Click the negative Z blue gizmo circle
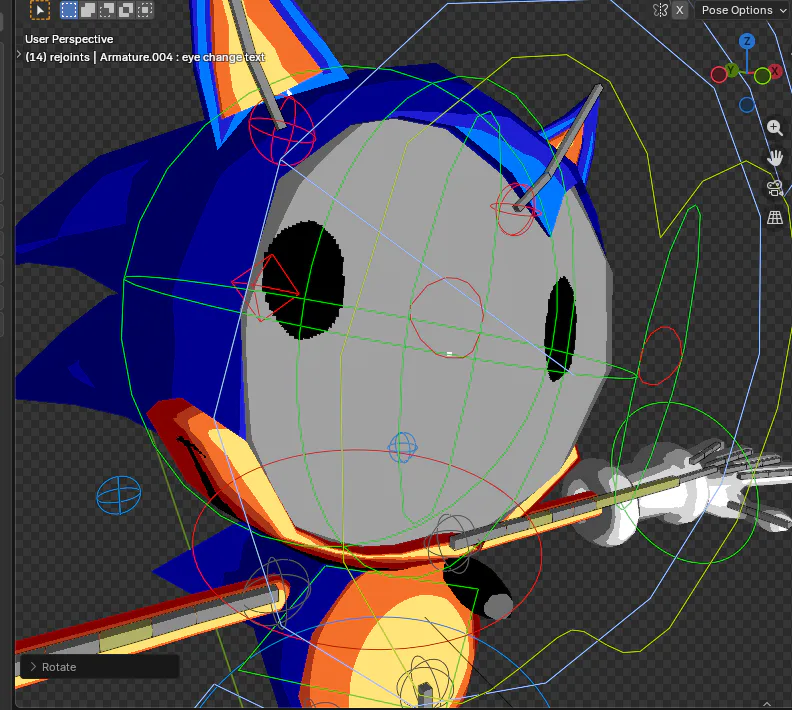Screen dimensions: 792x710 click(747, 105)
